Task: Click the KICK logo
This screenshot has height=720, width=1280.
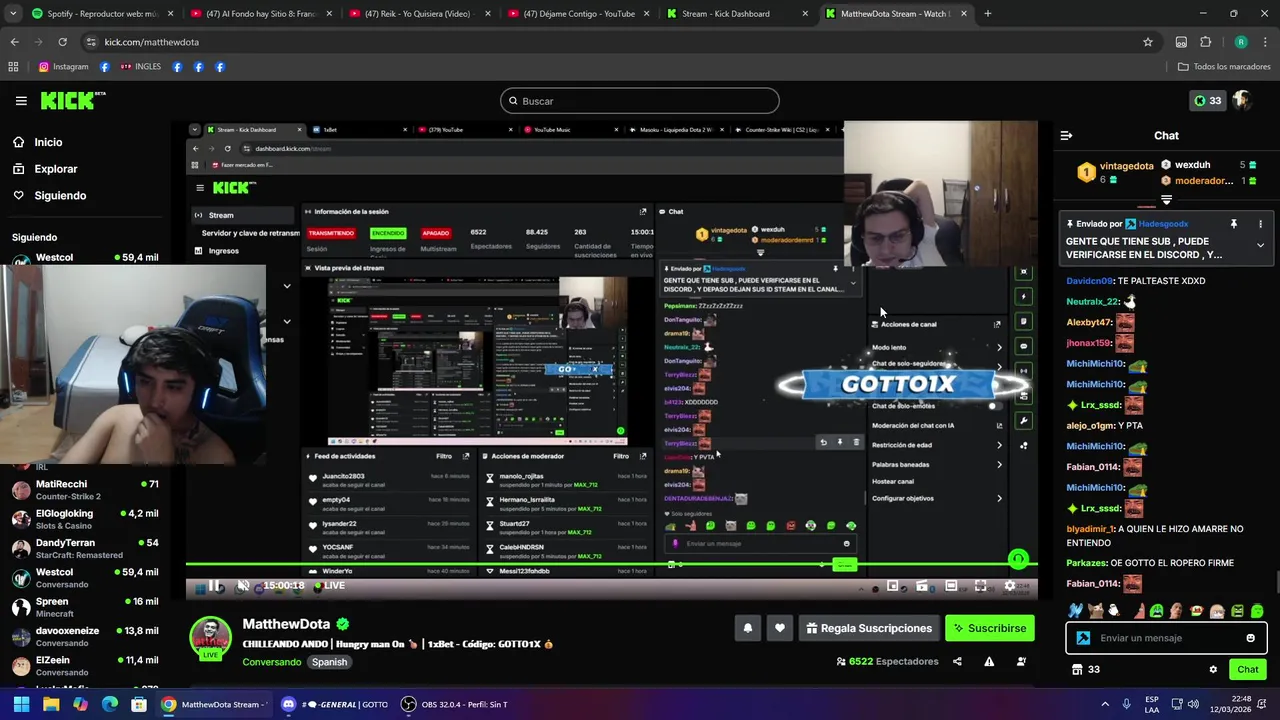Action: point(72,100)
